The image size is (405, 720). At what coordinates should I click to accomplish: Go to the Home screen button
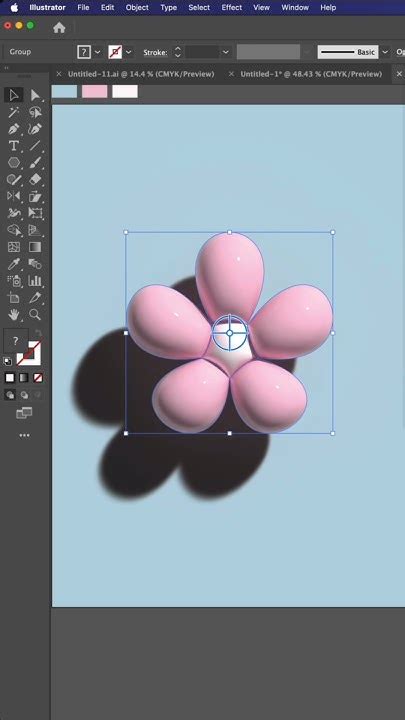tap(59, 28)
